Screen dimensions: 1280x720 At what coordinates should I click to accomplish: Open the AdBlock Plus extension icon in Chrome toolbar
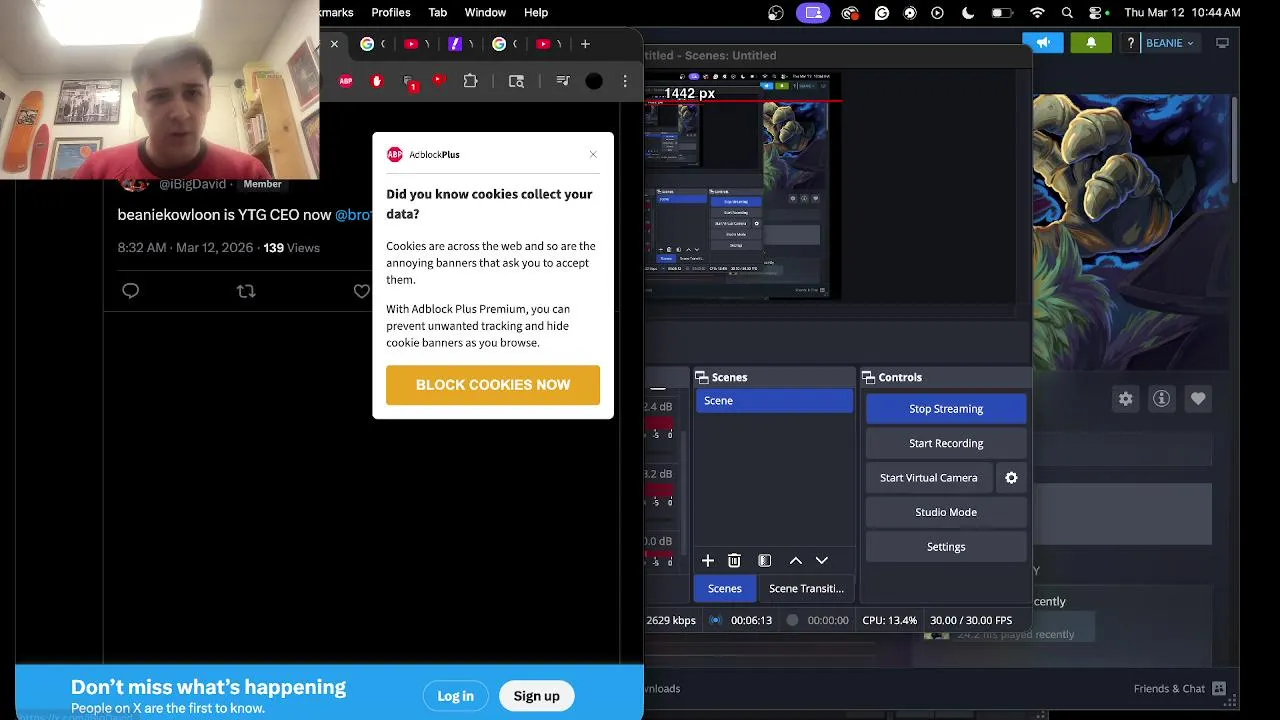[x=346, y=81]
